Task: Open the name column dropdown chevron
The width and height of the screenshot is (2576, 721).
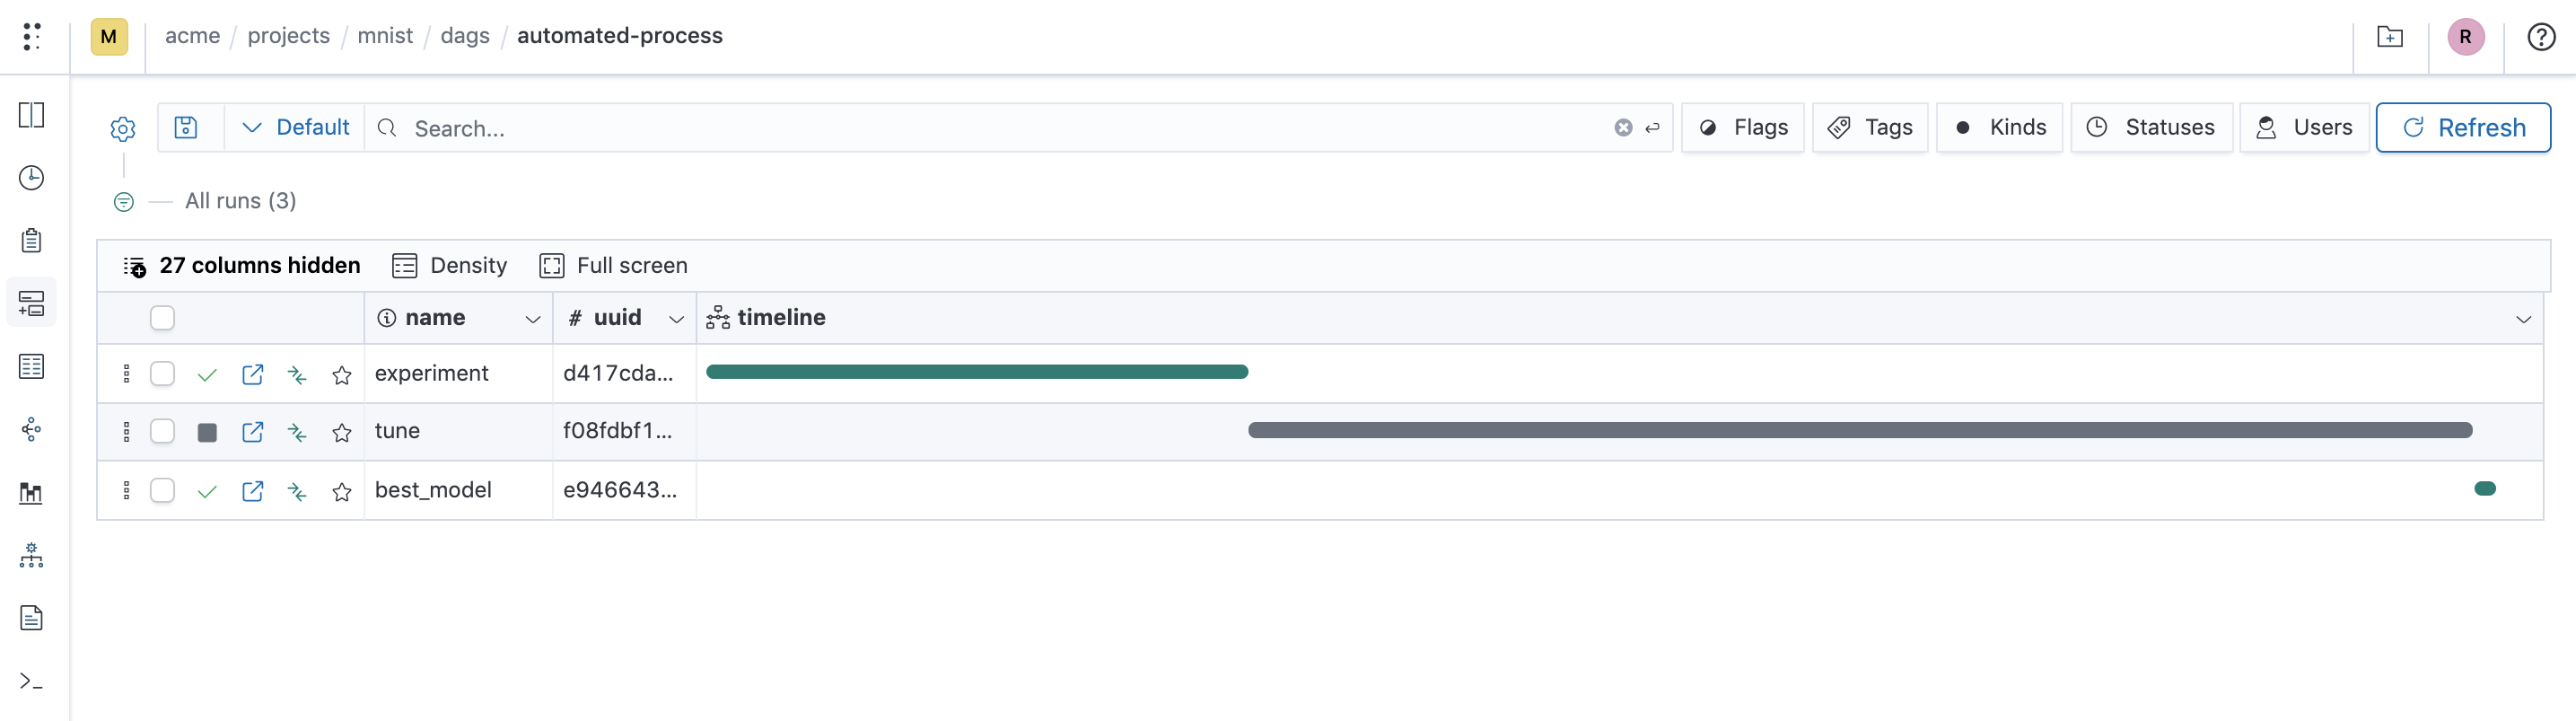Action: [x=533, y=319]
